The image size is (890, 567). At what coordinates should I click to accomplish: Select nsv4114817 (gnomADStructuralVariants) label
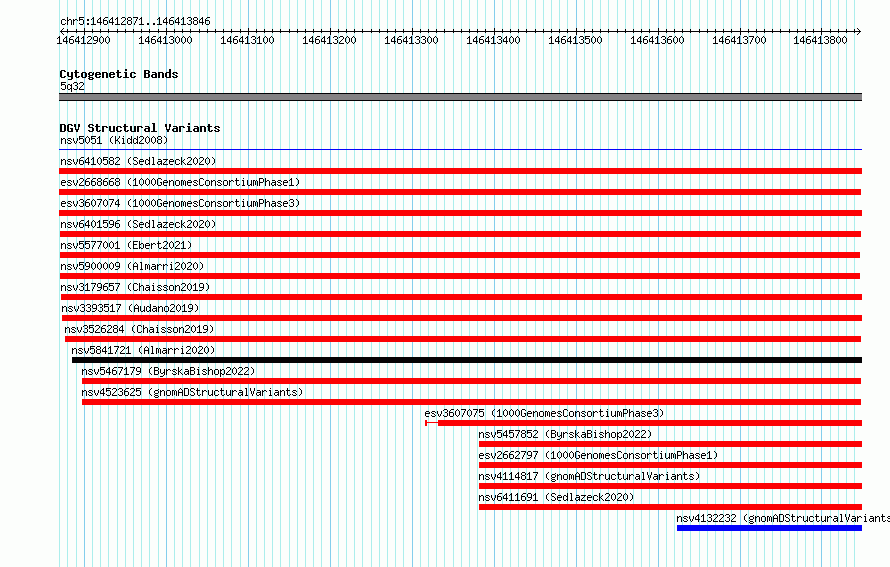(x=589, y=476)
